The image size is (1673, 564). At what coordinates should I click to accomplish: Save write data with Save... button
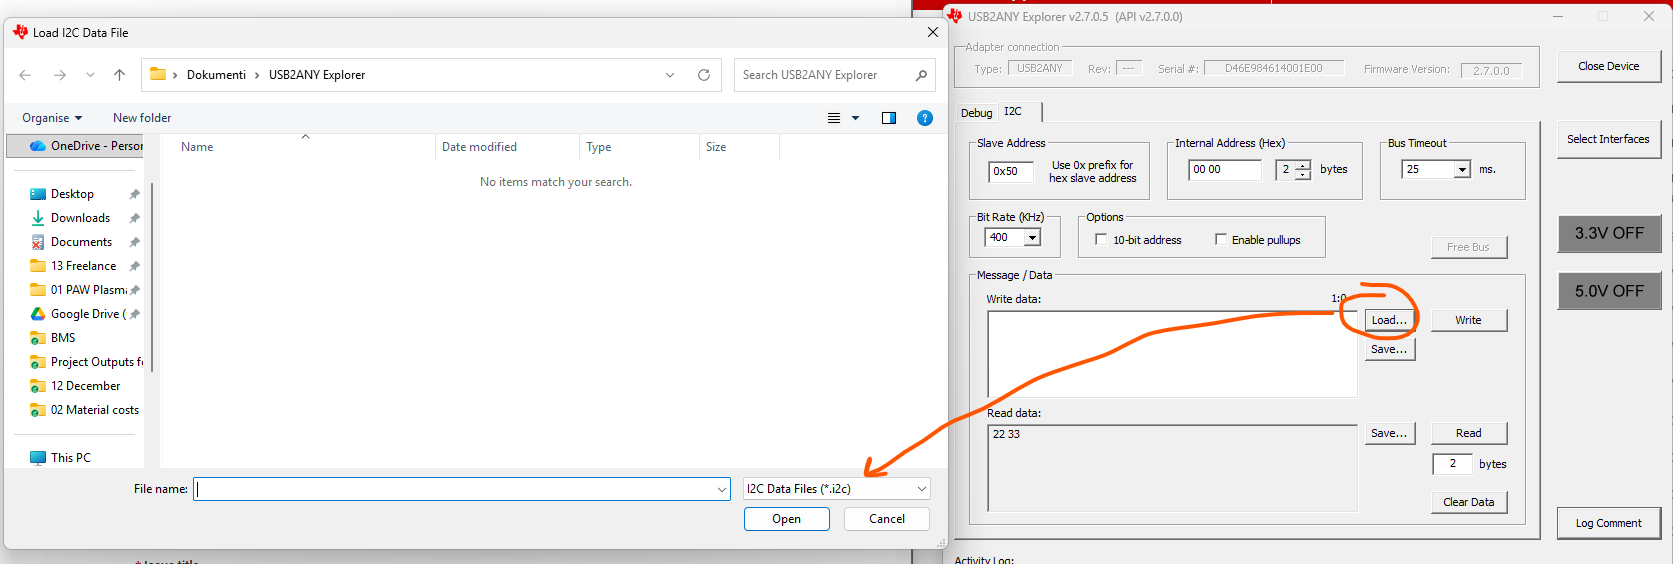(1389, 349)
